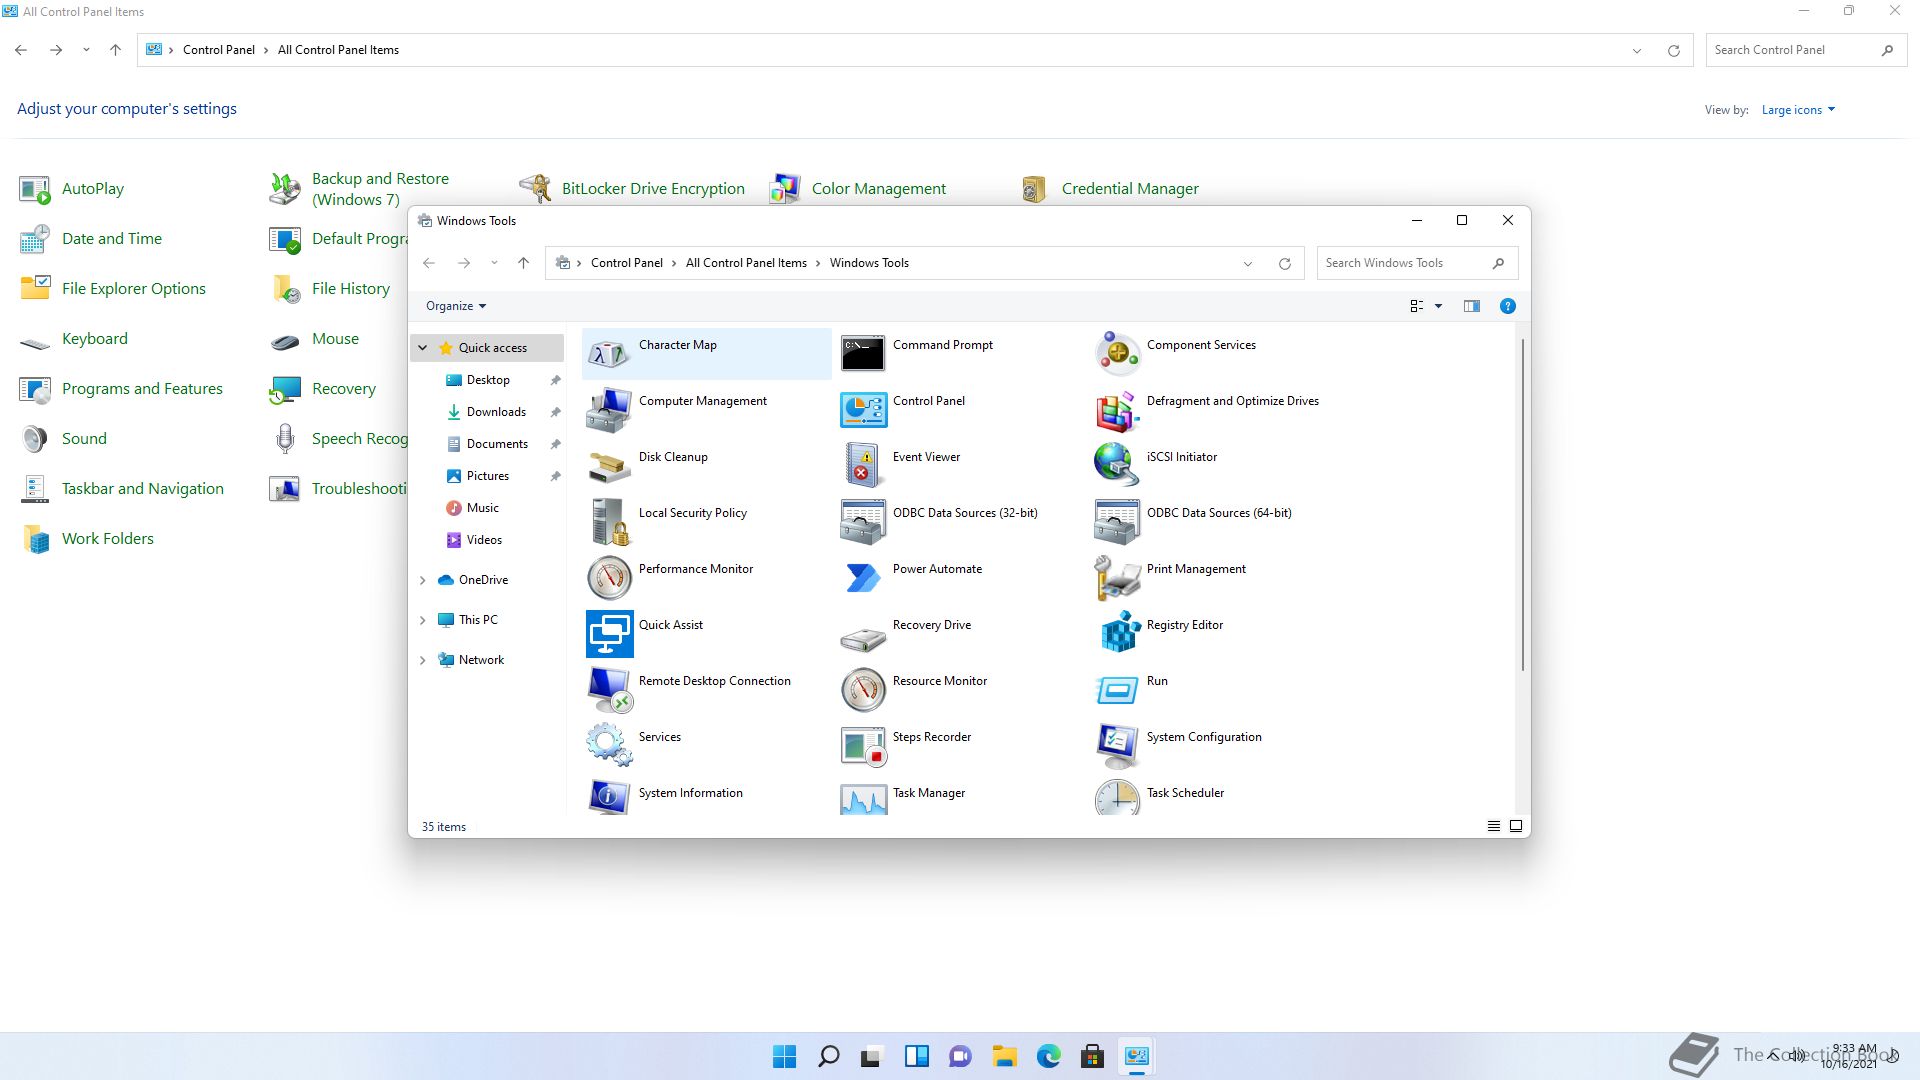Switch to large thumbnails view in status bar

pos(1516,826)
